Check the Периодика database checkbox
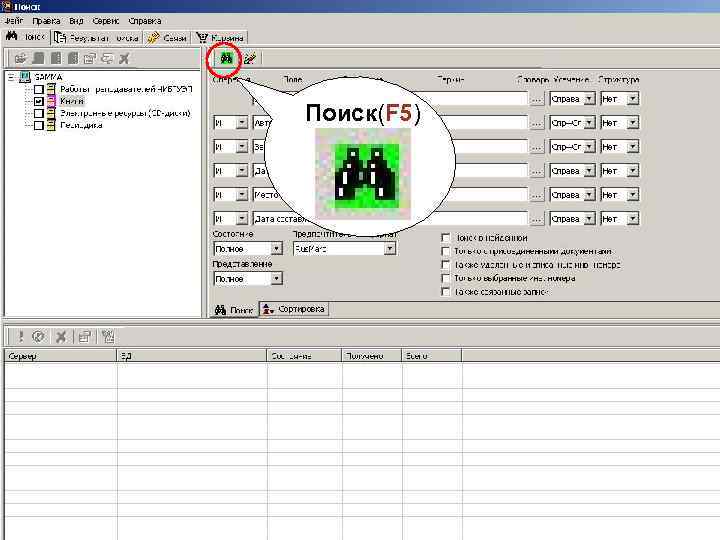The width and height of the screenshot is (720, 540). coord(39,125)
